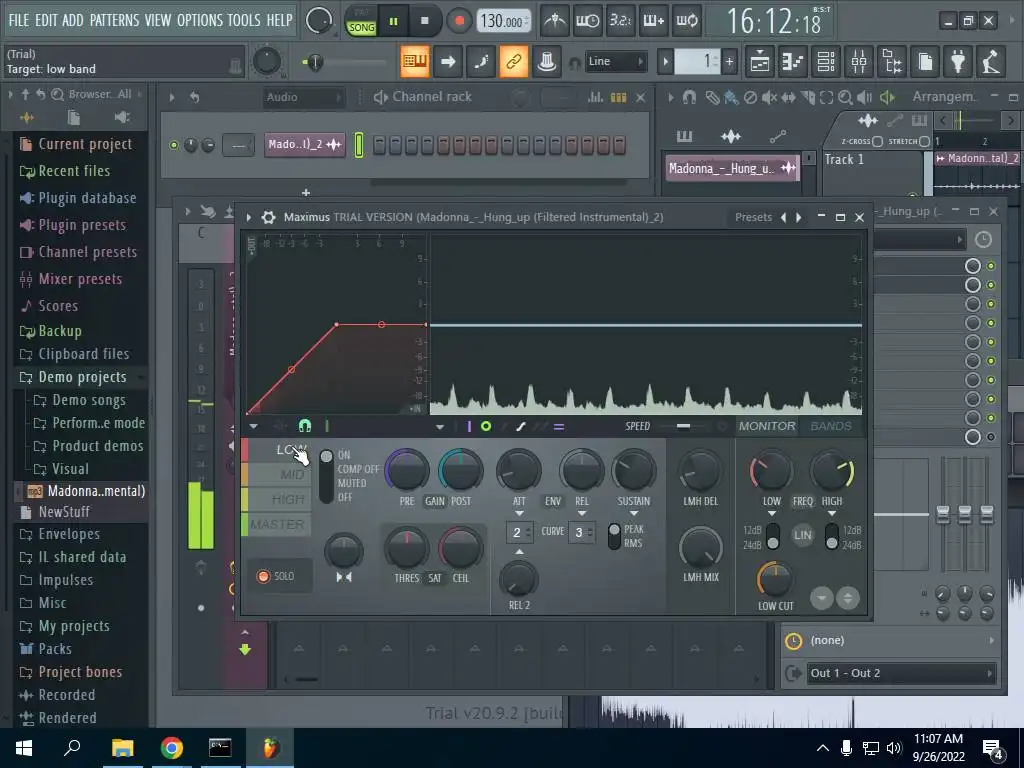Screen dimensions: 1024x768
Task: Toggle the metronome icon
Action: (x=555, y=21)
